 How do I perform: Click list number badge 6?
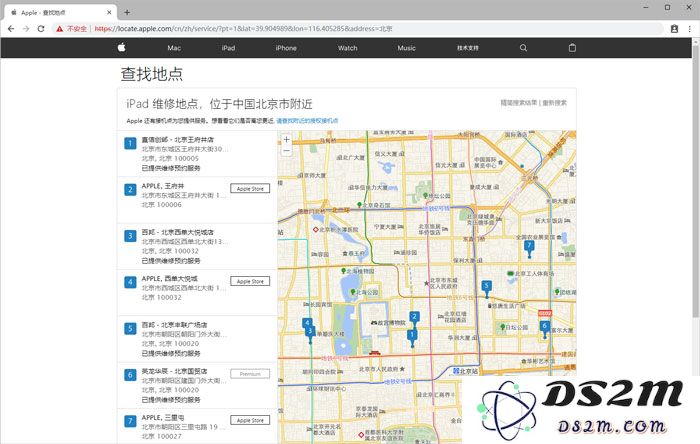click(x=130, y=375)
